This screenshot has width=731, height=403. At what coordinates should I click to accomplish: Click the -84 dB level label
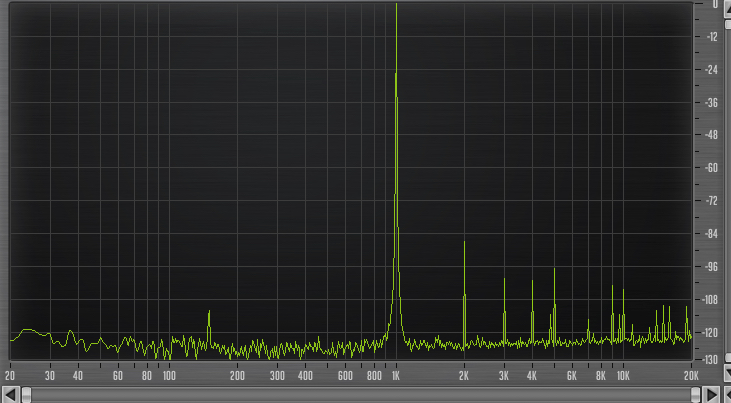pos(712,234)
